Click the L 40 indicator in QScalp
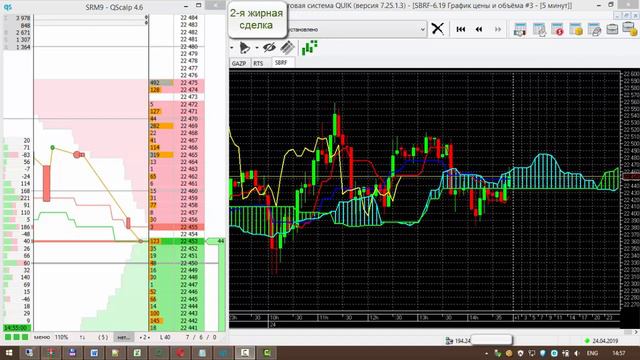Screen dimensions: 640x360 [x=165, y=337]
